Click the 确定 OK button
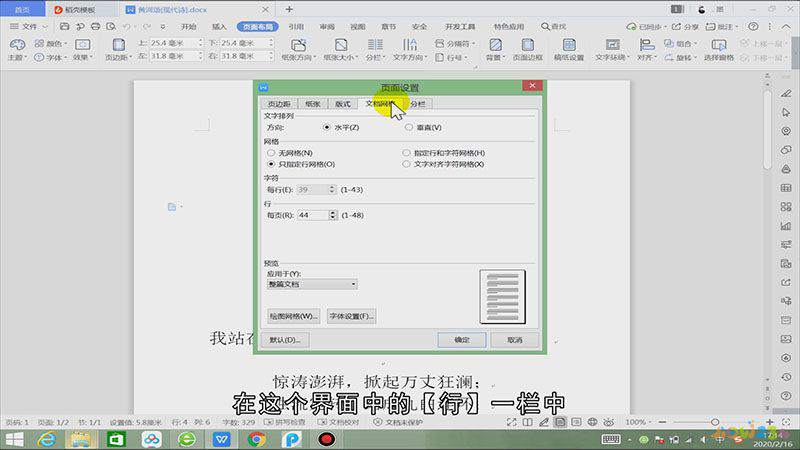This screenshot has height=450, width=800. 462,340
